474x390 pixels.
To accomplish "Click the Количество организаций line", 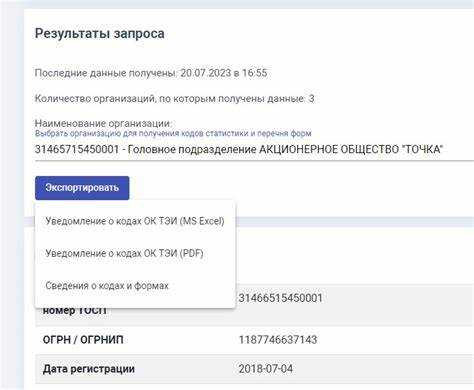I will tap(174, 99).
